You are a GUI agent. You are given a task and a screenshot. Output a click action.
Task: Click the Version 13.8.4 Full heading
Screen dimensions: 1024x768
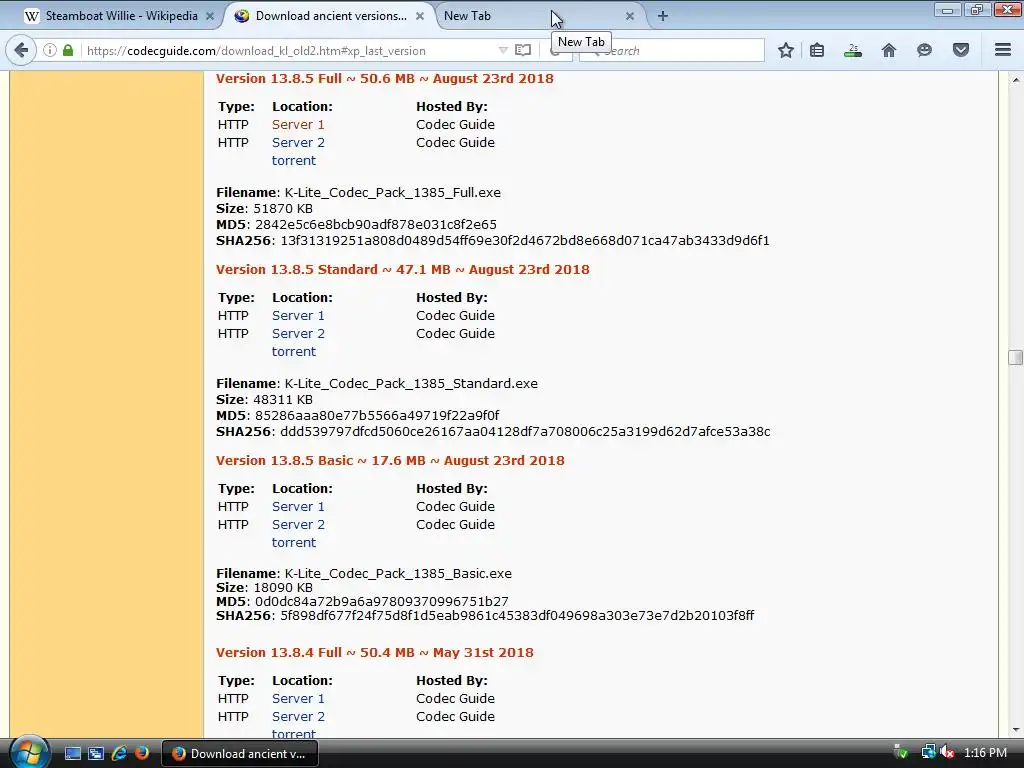374,652
